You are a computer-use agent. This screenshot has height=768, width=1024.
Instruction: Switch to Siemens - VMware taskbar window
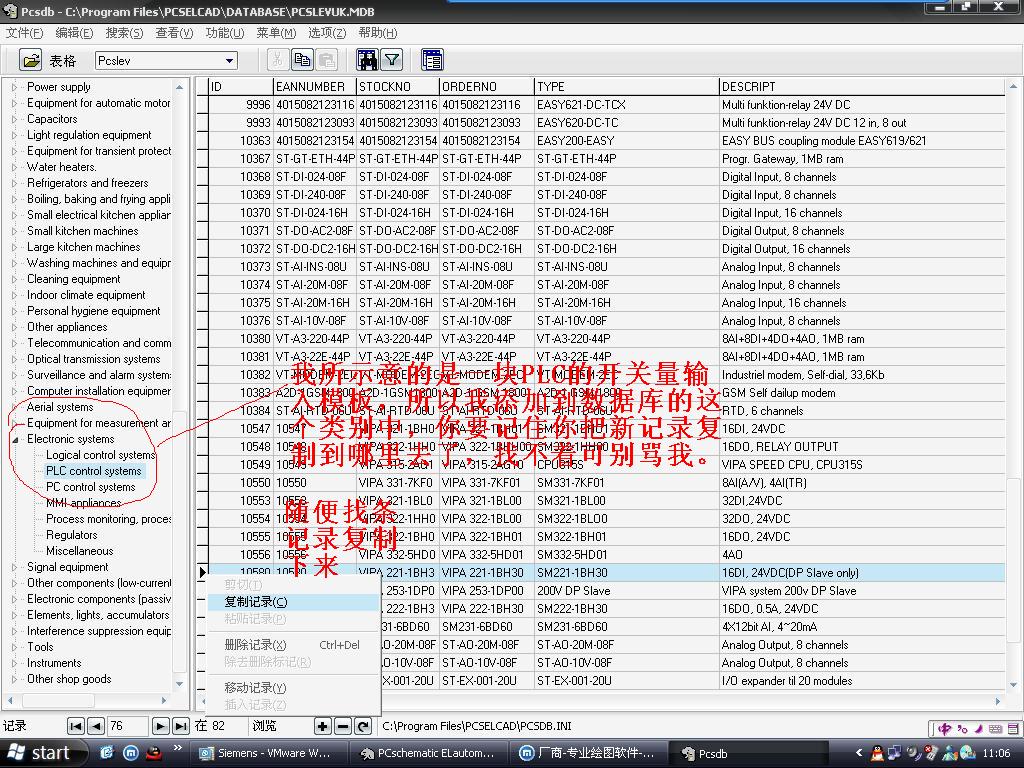pos(268,753)
